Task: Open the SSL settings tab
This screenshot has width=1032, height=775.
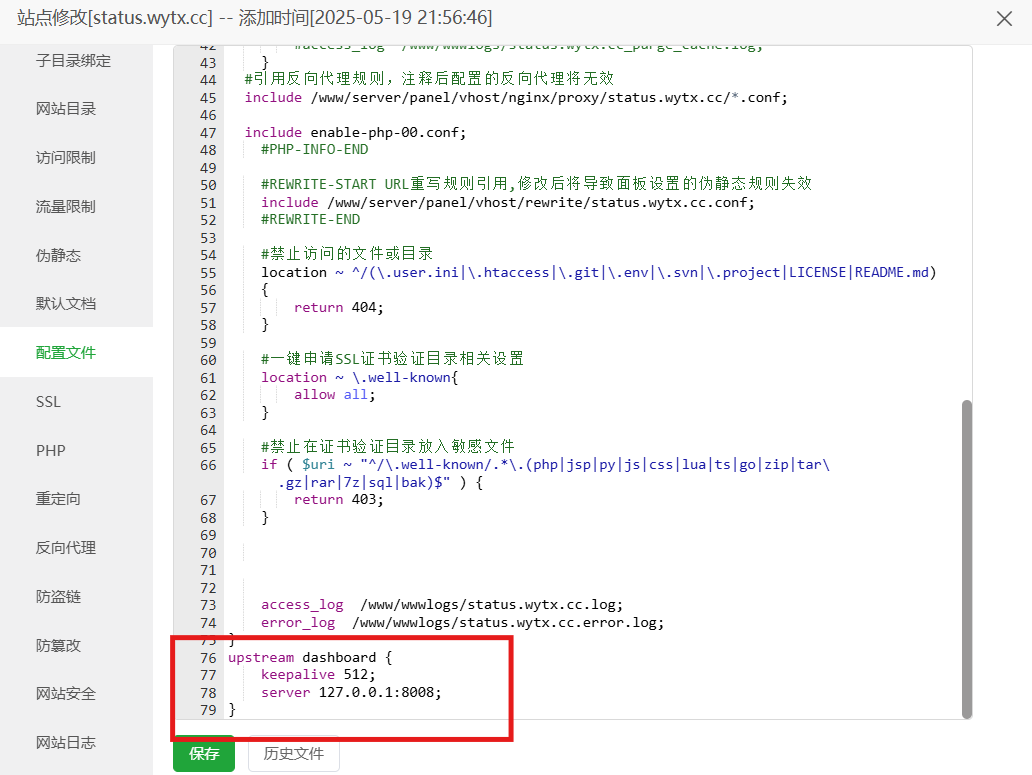Action: [x=48, y=401]
